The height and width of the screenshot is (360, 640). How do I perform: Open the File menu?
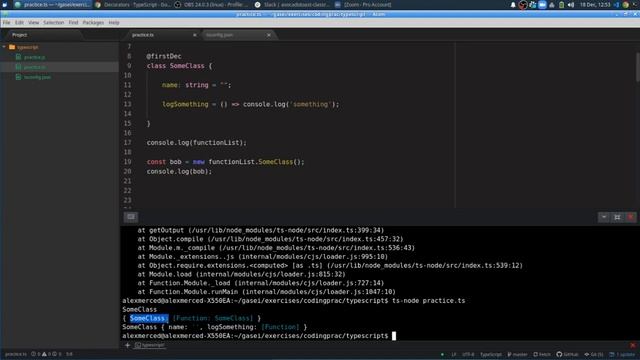tap(6, 23)
